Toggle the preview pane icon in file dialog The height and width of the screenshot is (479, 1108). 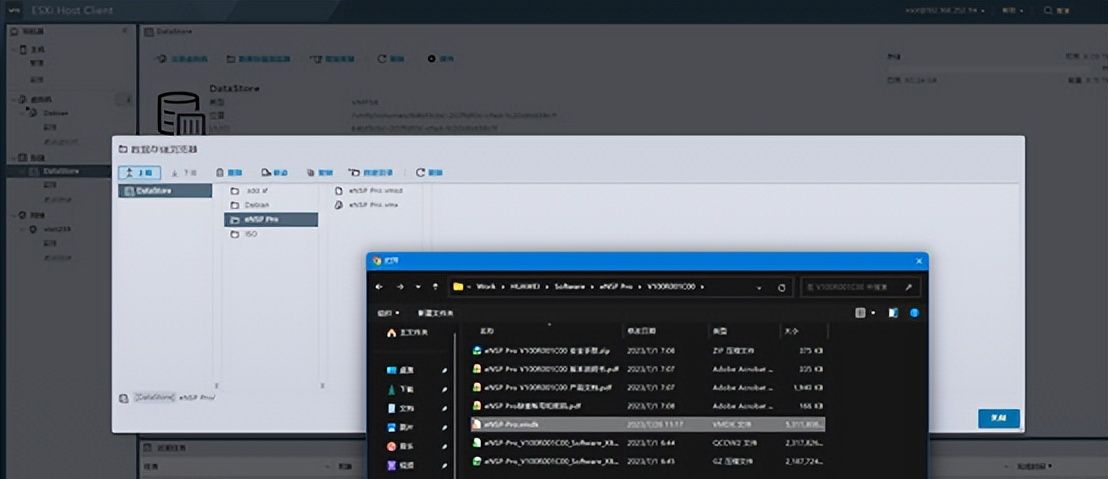tap(893, 312)
